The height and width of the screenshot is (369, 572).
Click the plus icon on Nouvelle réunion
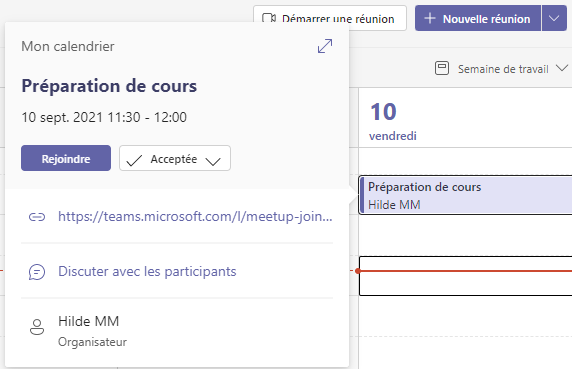click(x=430, y=18)
